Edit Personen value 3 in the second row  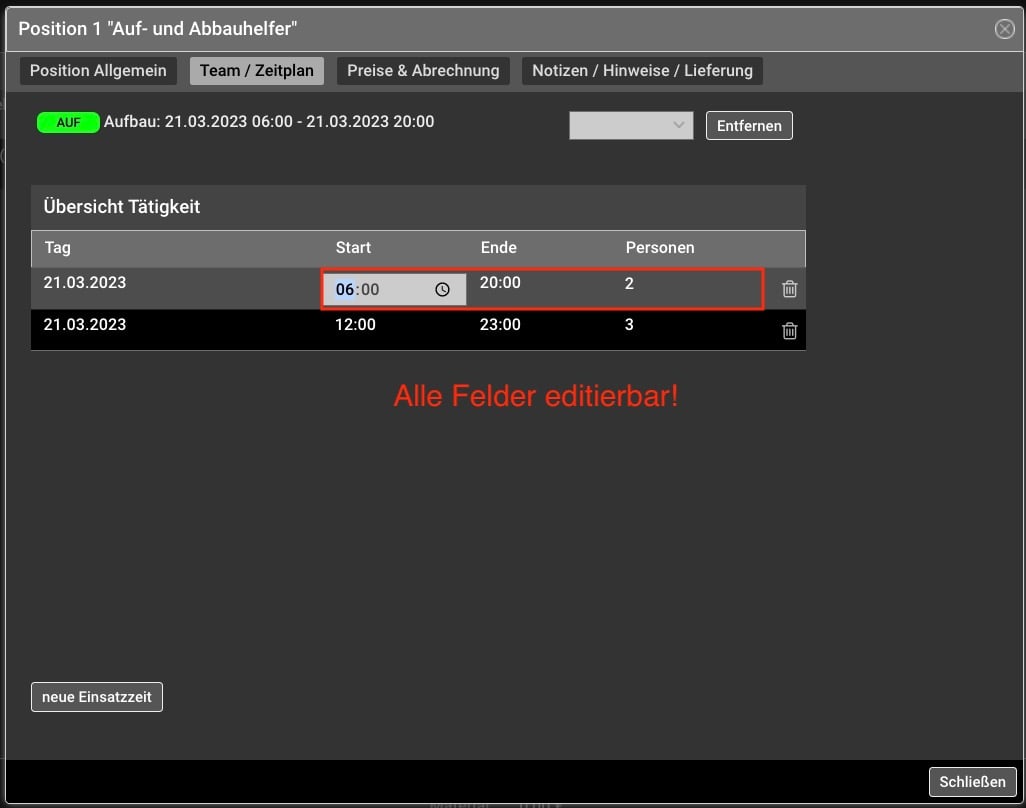[x=629, y=325]
